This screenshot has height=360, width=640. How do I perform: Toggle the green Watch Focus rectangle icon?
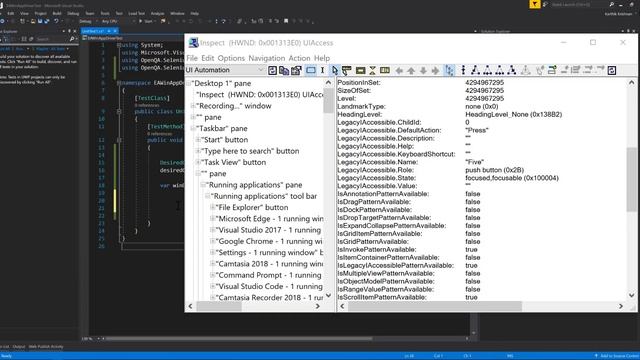pyautogui.click(x=360, y=70)
